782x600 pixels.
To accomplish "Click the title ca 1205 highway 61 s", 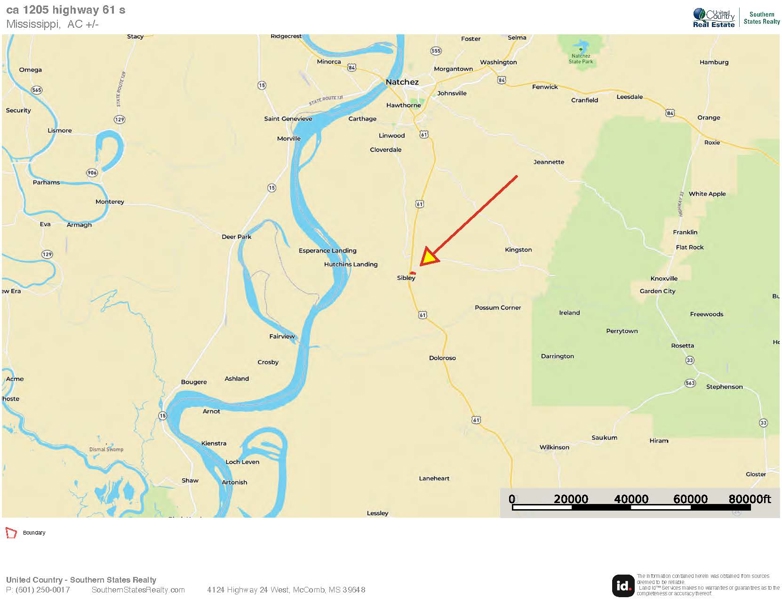I will (x=65, y=10).
